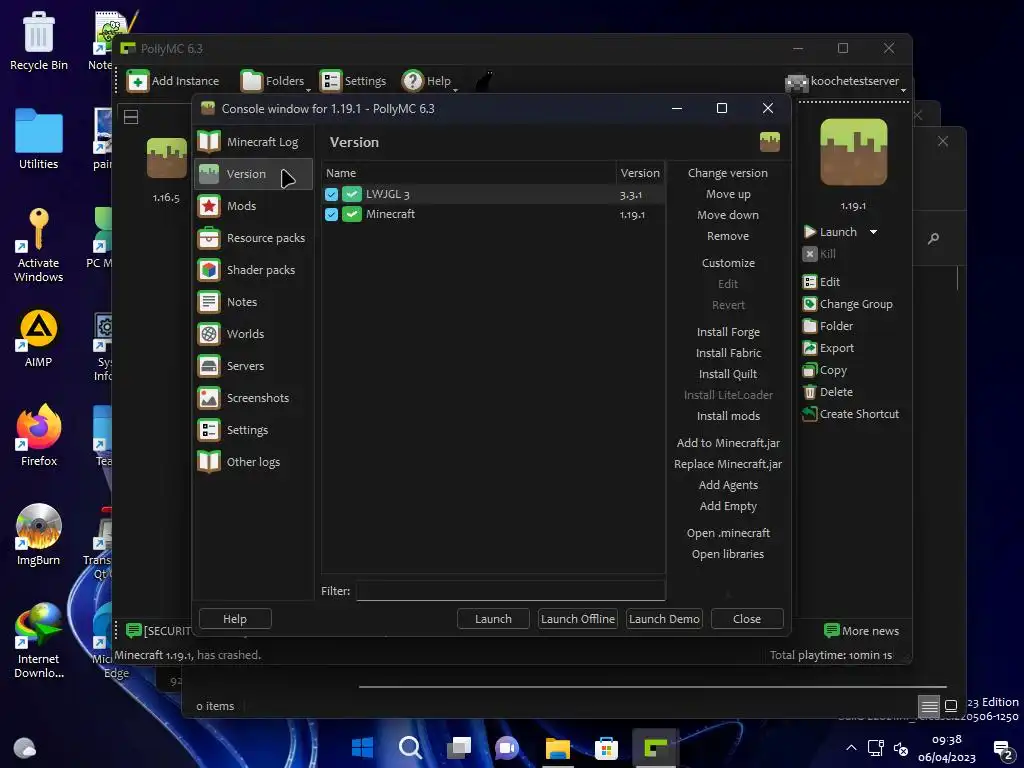Click the Launch button in console window
The height and width of the screenshot is (768, 1024).
[493, 618]
